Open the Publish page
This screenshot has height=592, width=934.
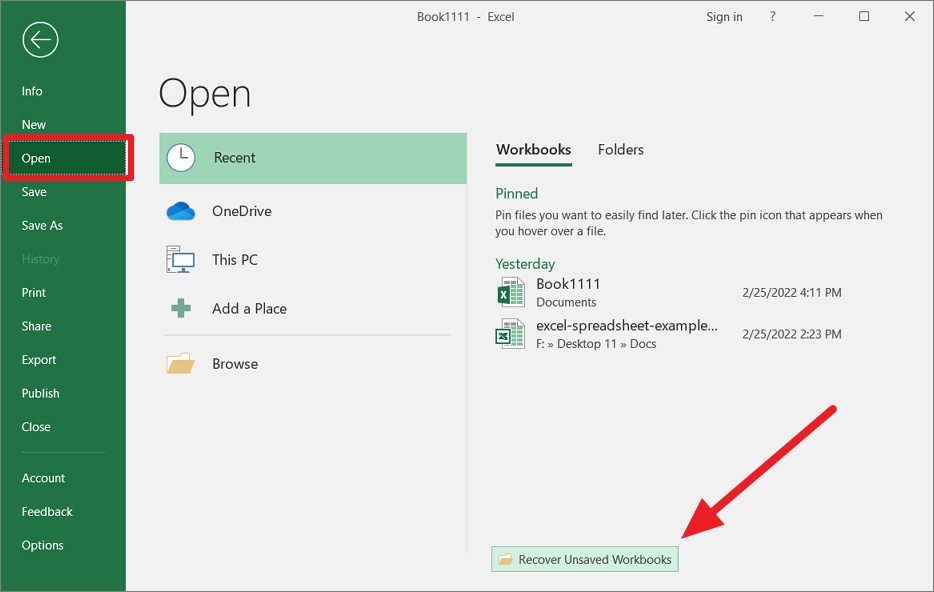41,393
